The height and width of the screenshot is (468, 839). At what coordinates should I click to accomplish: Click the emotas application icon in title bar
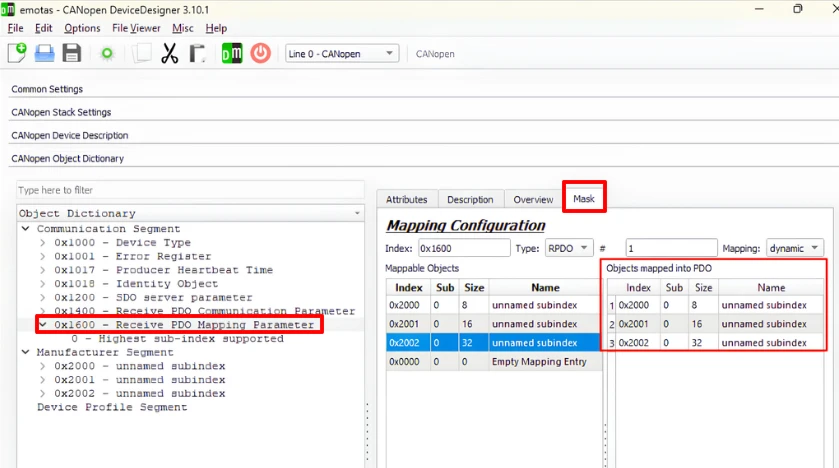(7, 9)
